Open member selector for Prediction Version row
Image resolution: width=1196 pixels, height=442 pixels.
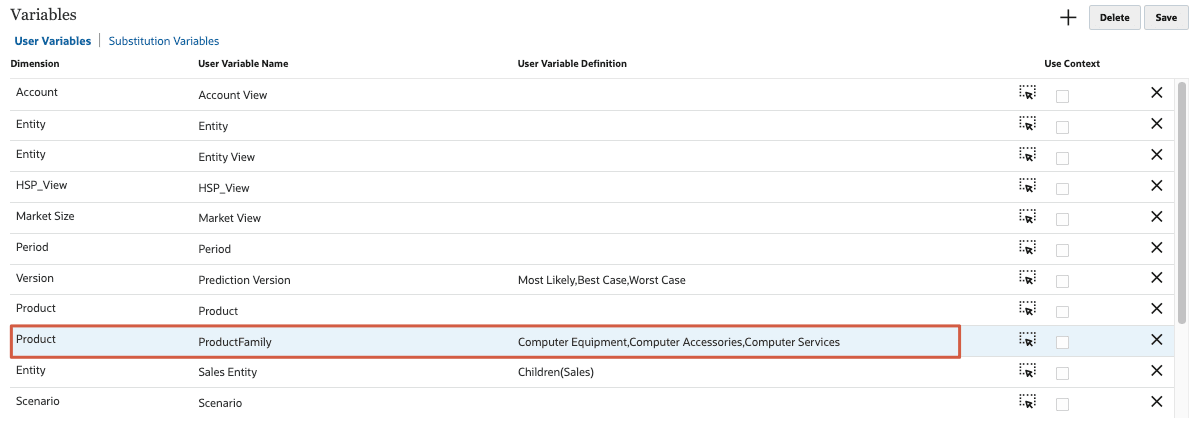1027,278
